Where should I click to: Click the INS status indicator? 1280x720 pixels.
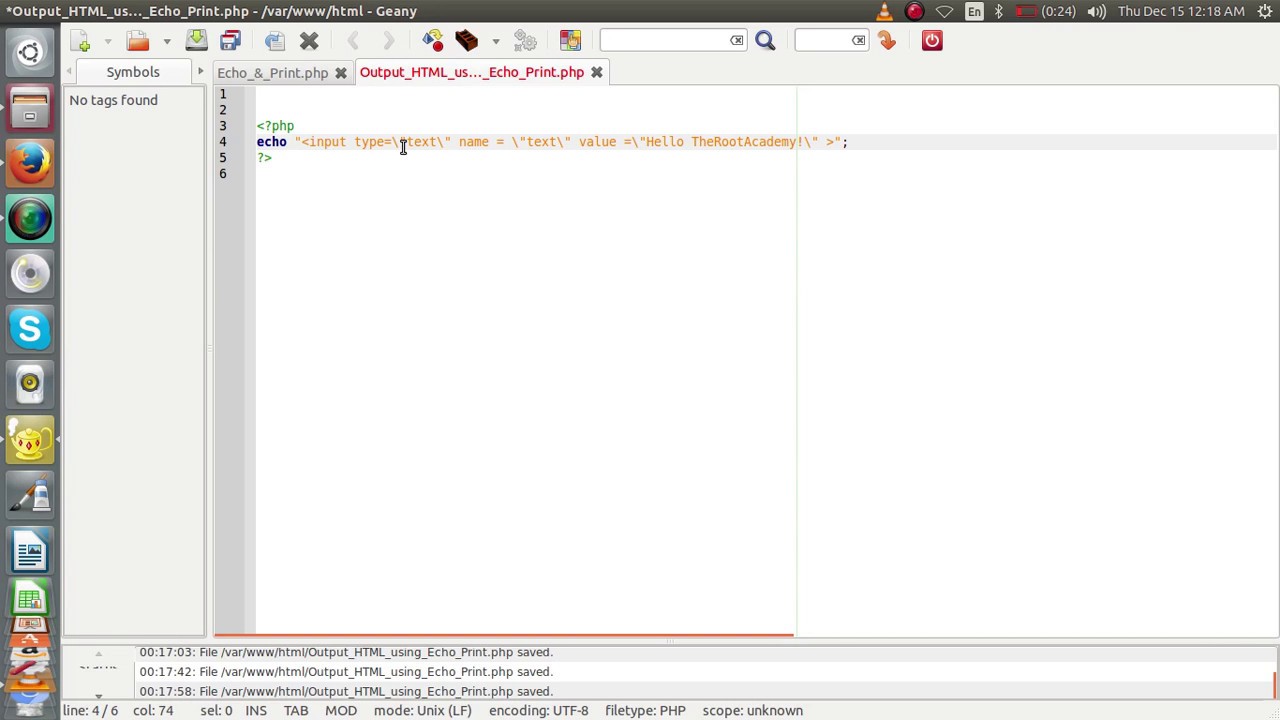256,711
